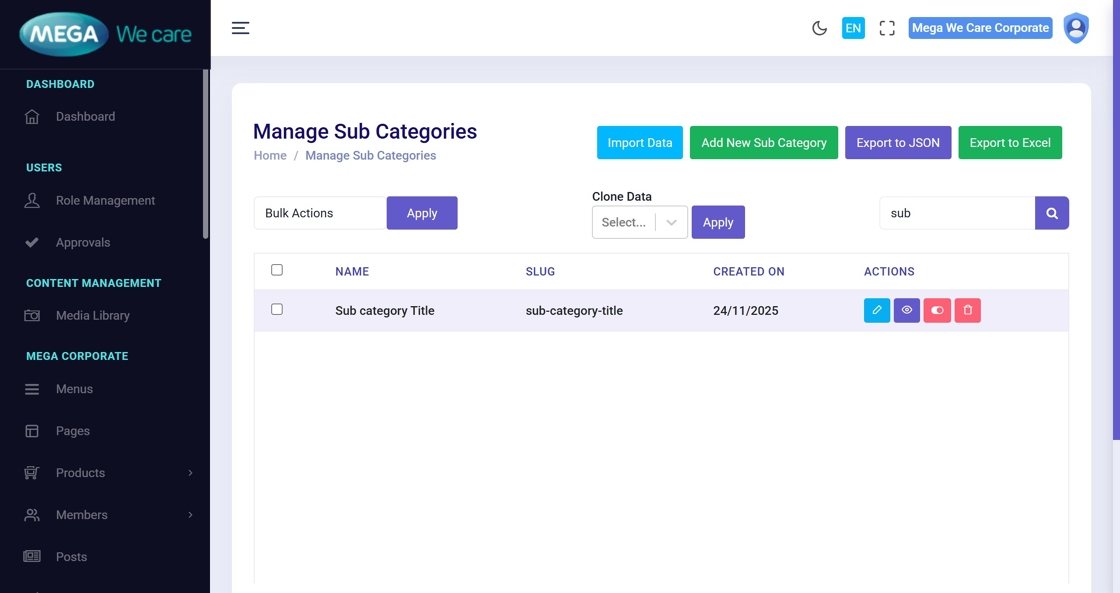Open the Clone Data Select dropdown
The image size is (1120, 593).
coord(639,222)
